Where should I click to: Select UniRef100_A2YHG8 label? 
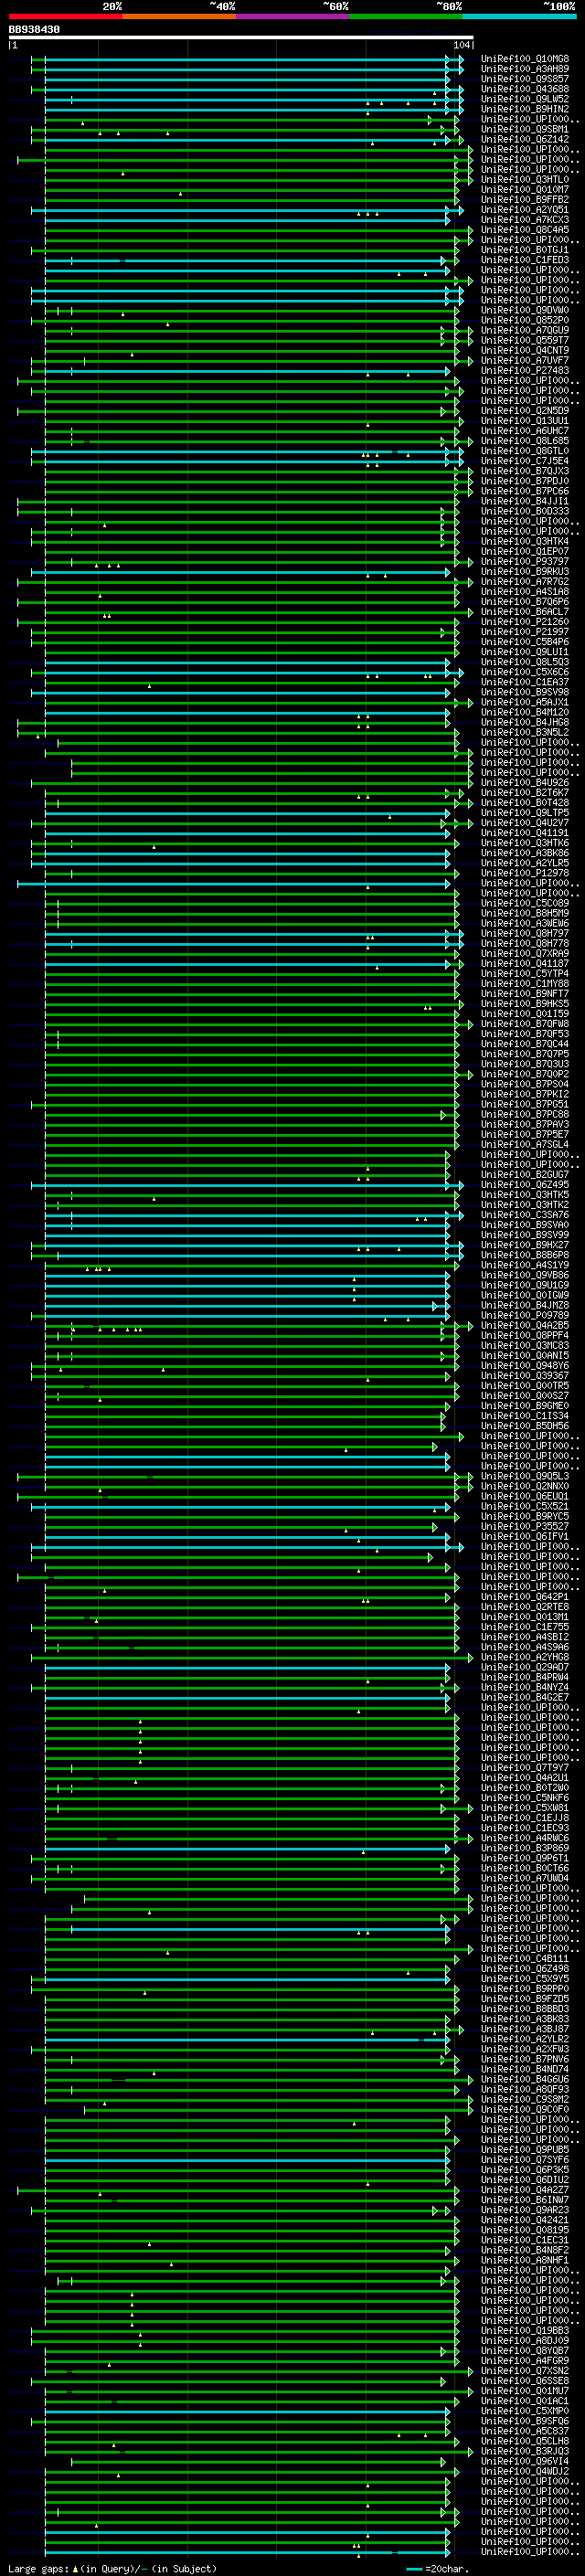(x=525, y=1657)
